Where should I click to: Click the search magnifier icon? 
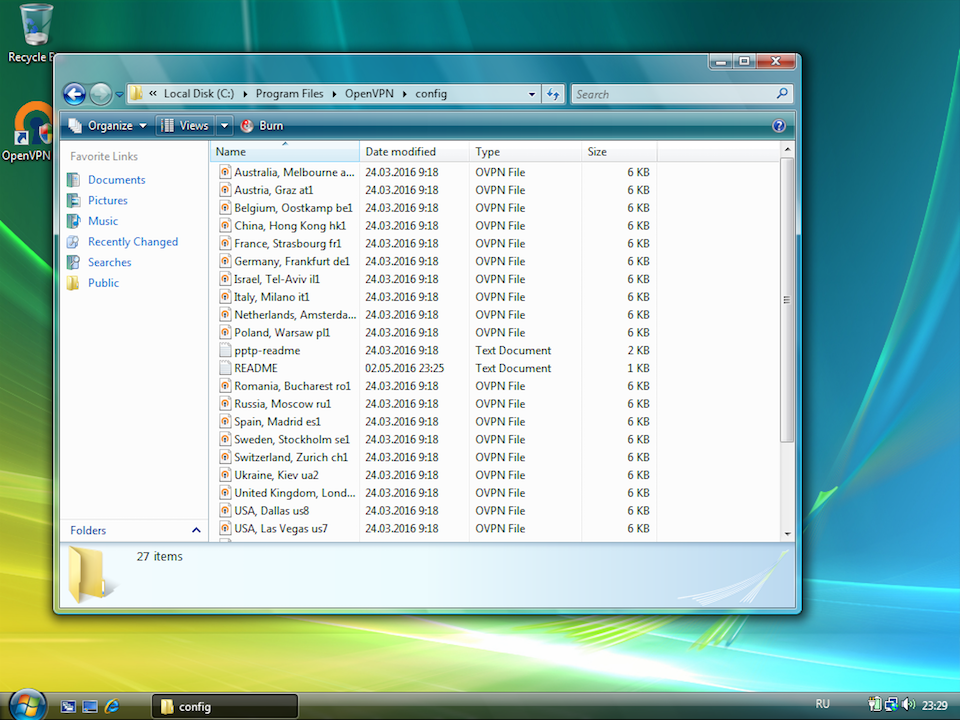pos(782,94)
